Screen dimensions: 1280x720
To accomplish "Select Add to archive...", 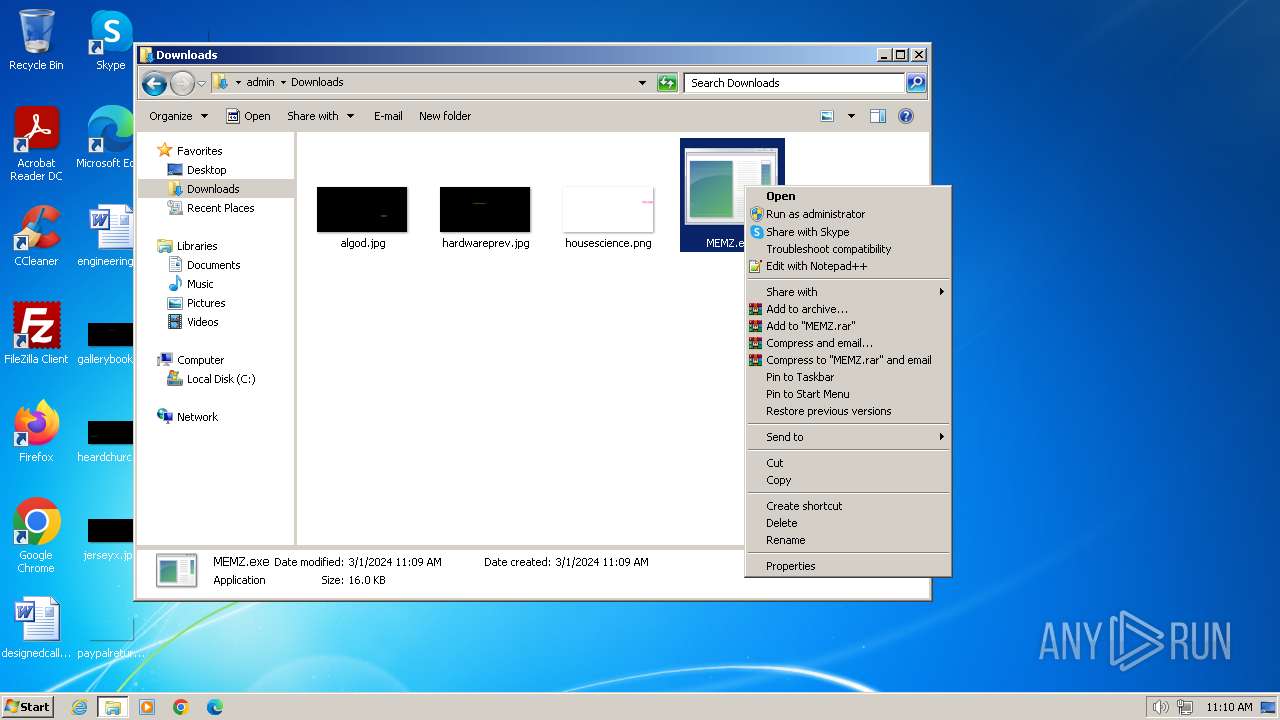I will pos(848,309).
